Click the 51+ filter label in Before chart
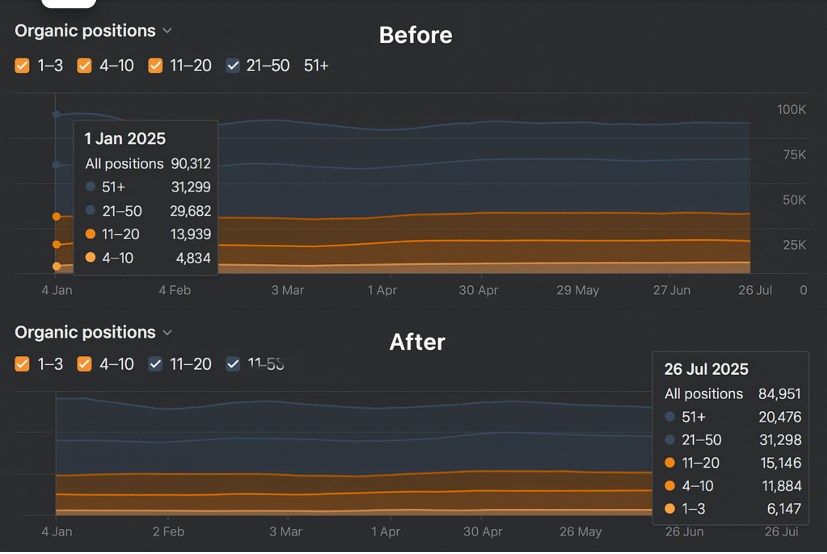This screenshot has height=554, width=827. click(x=316, y=66)
